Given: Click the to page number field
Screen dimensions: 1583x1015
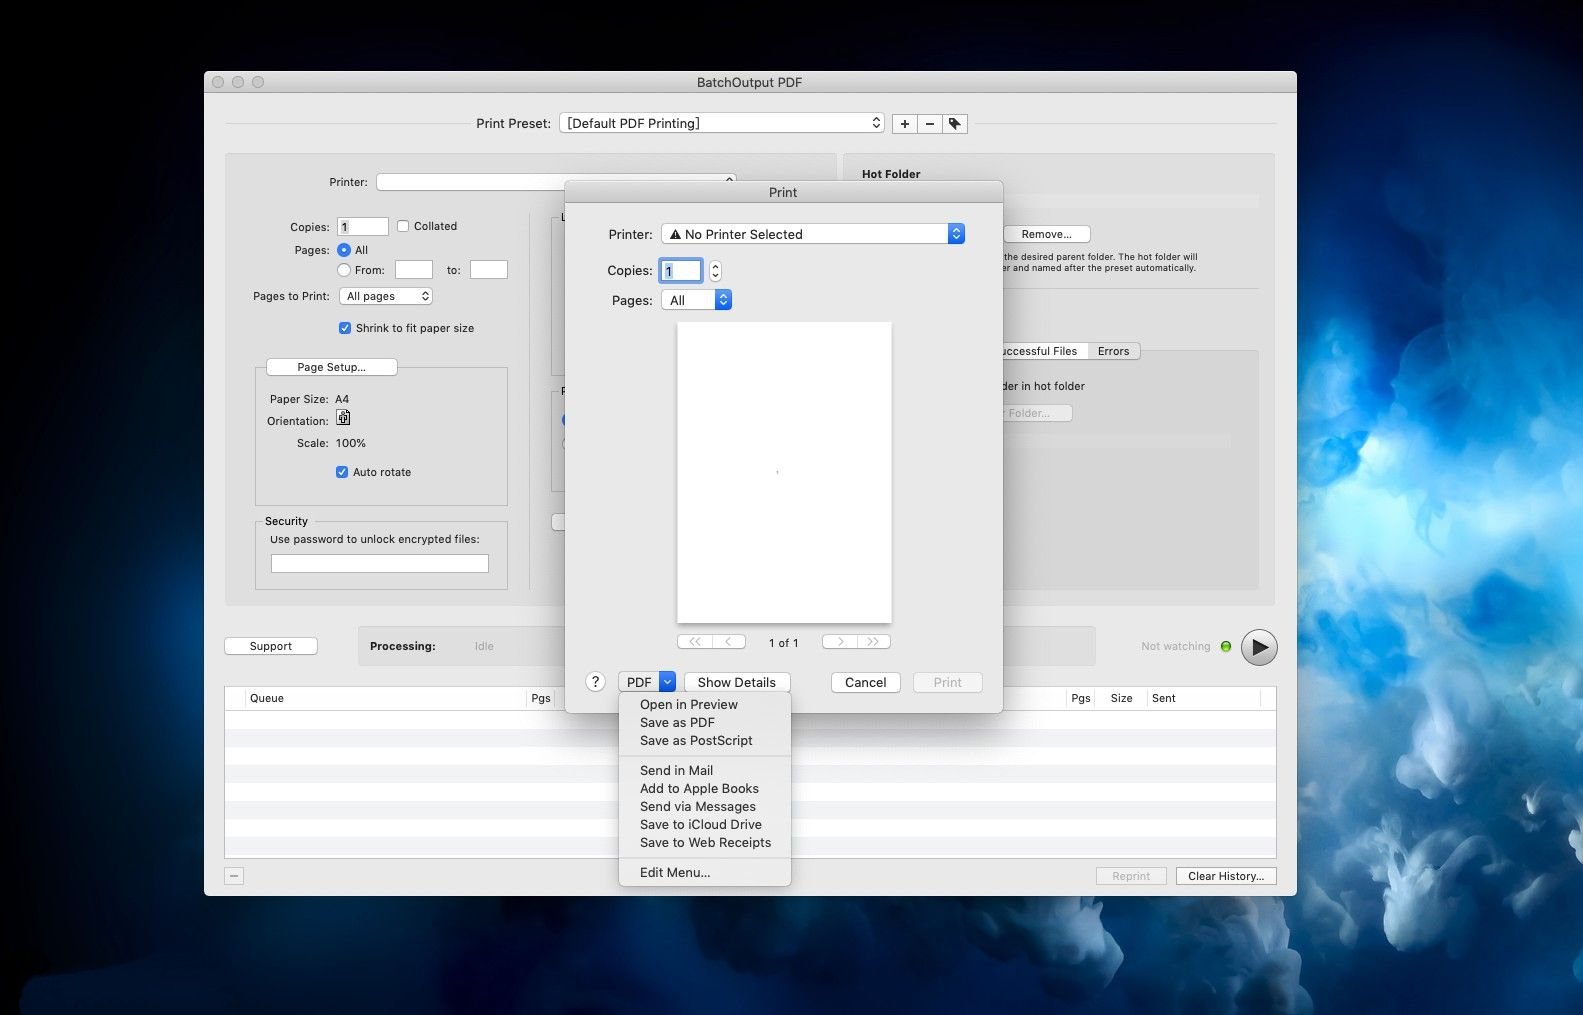Looking at the screenshot, I should click(x=489, y=270).
